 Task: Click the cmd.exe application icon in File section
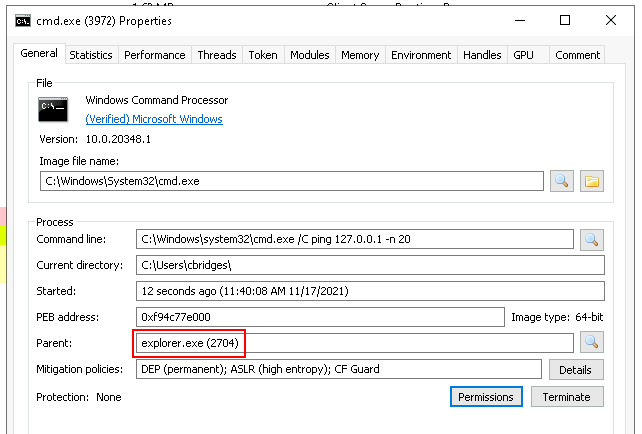(x=53, y=109)
